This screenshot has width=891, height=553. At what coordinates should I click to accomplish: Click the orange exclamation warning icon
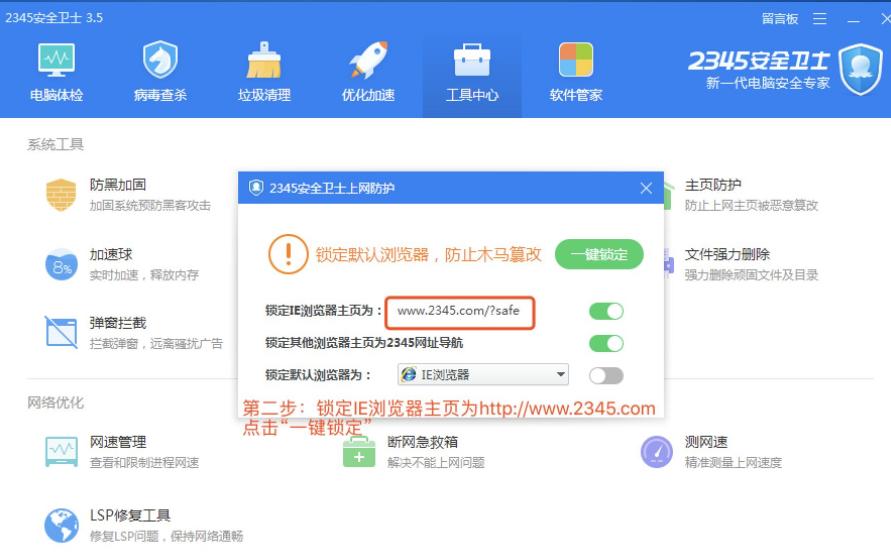pyautogui.click(x=288, y=254)
